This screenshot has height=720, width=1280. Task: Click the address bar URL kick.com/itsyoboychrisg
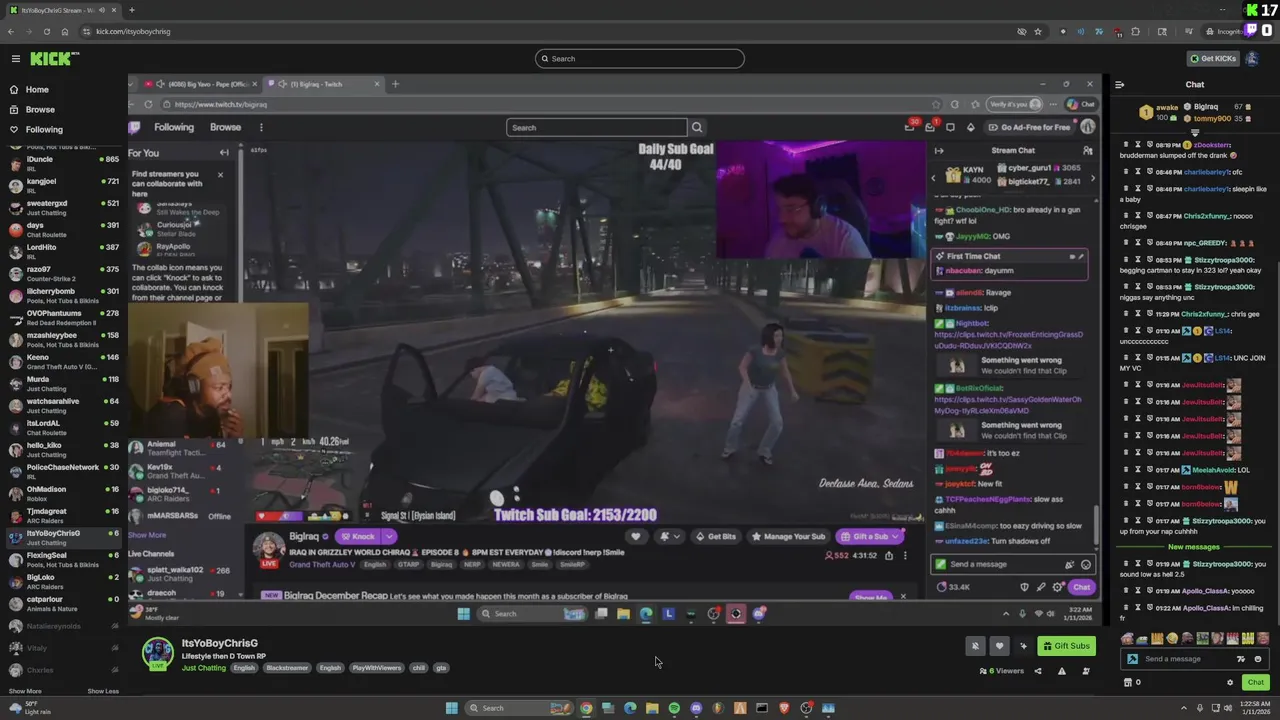133,31
